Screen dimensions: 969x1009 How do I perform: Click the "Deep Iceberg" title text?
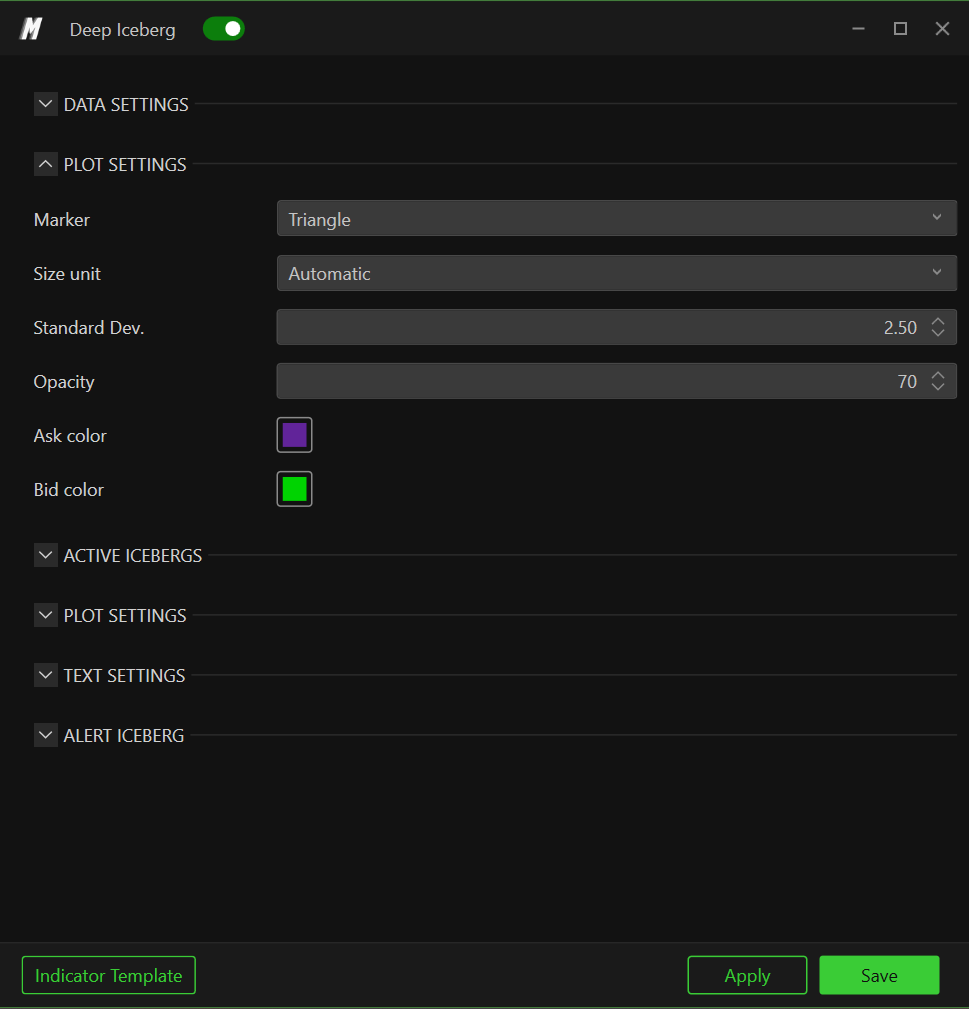[122, 30]
